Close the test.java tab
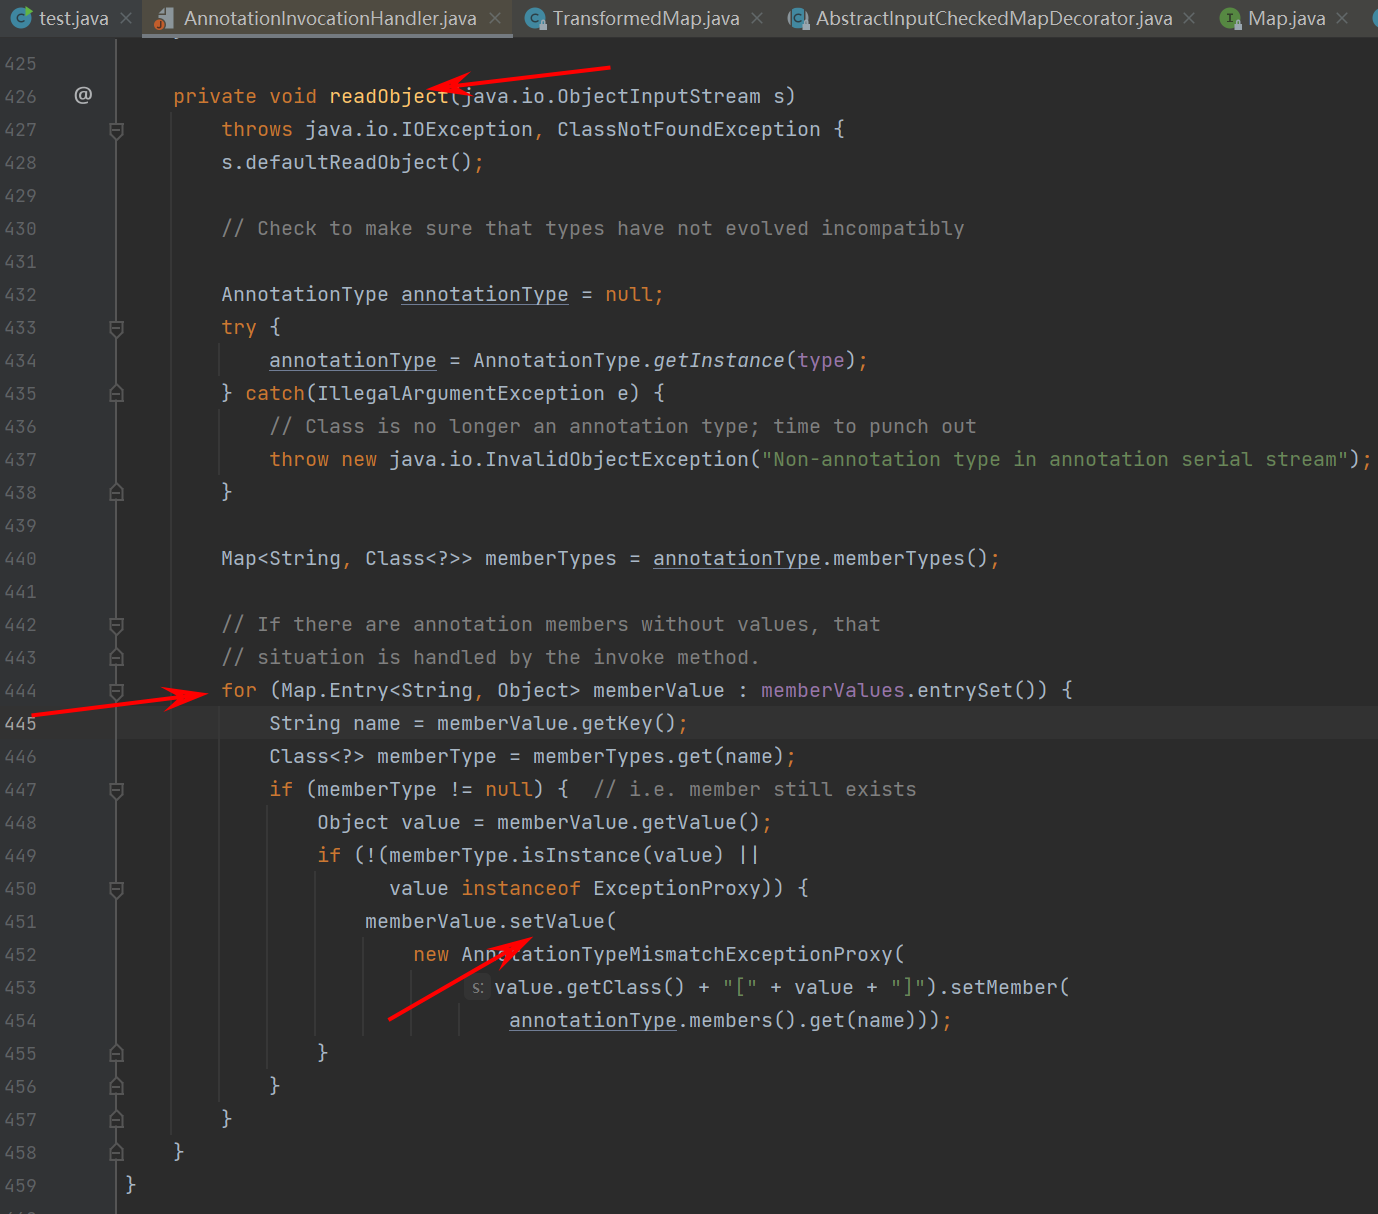1378x1214 pixels. pos(126,18)
